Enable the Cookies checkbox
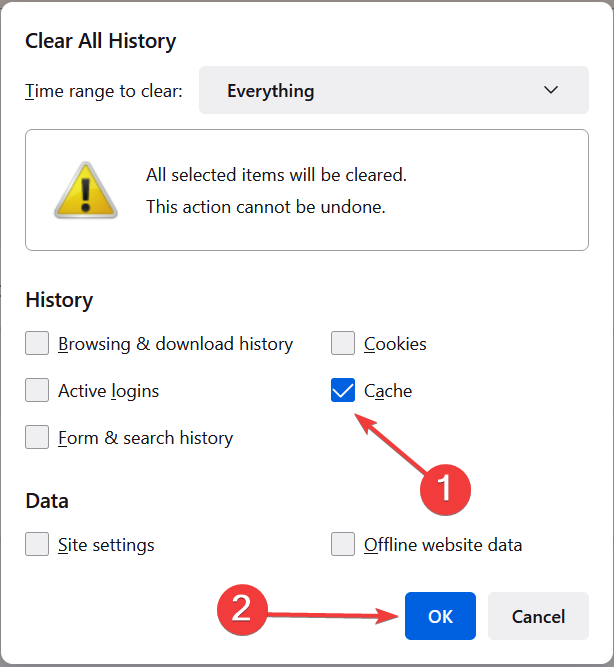614x667 pixels. pyautogui.click(x=343, y=343)
